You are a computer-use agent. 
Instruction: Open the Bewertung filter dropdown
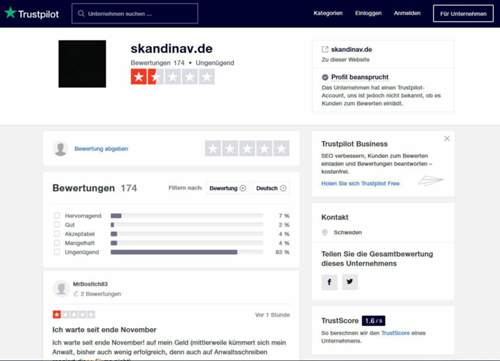228,188
